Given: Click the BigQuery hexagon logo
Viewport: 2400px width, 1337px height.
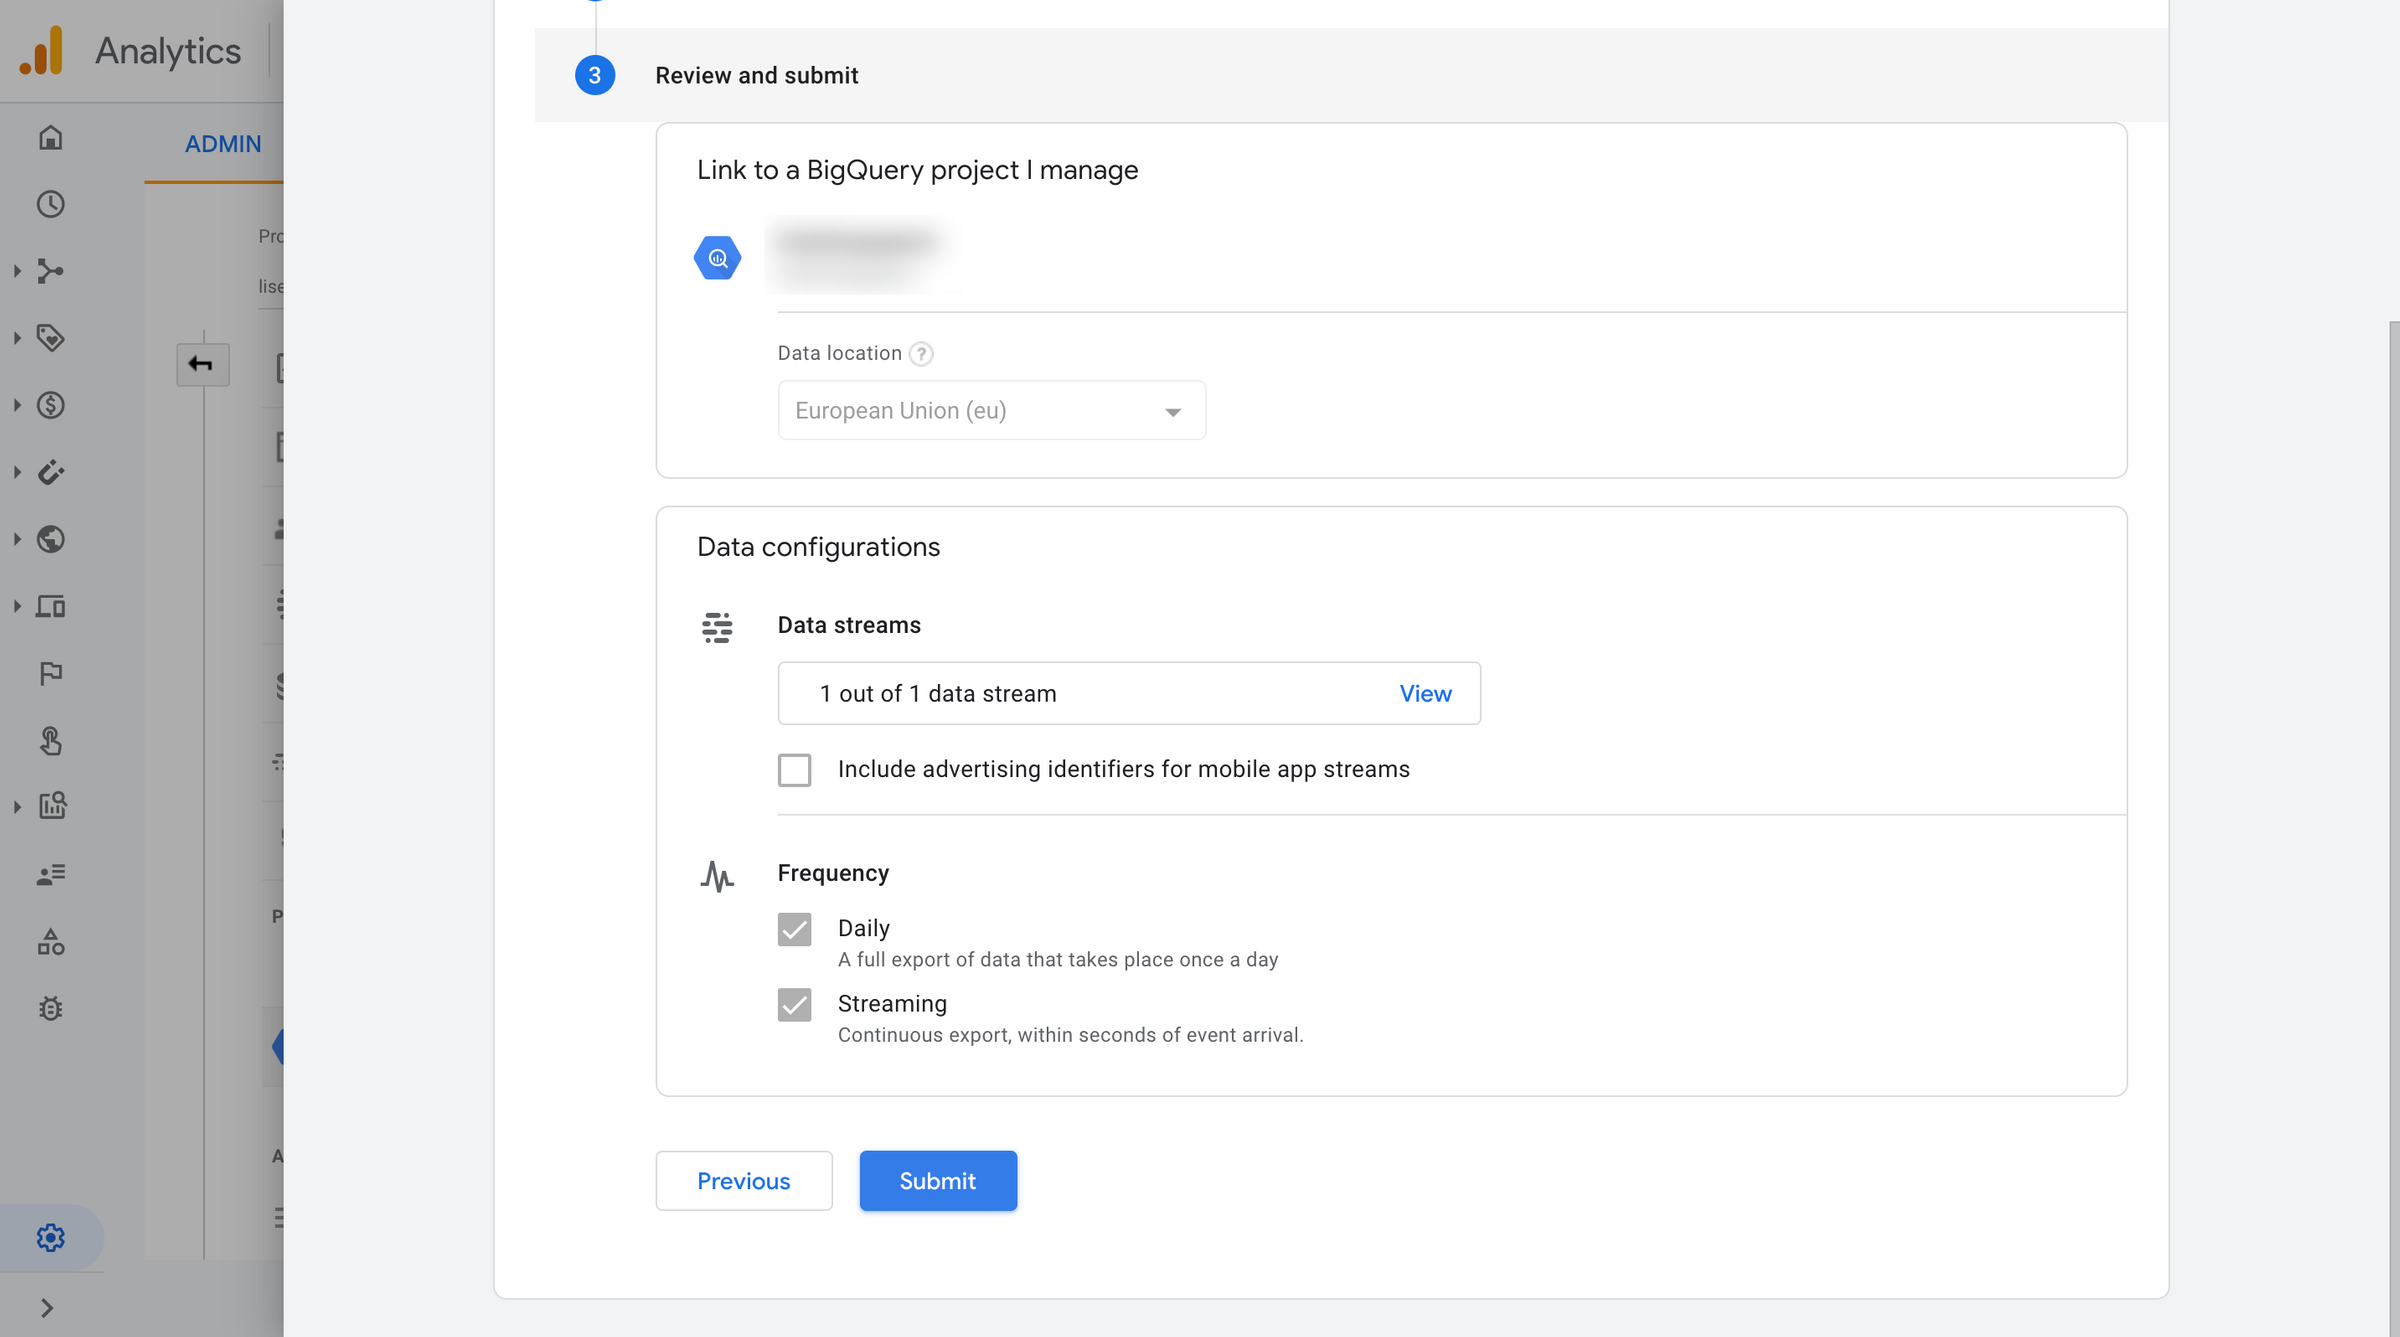Looking at the screenshot, I should pyautogui.click(x=717, y=257).
